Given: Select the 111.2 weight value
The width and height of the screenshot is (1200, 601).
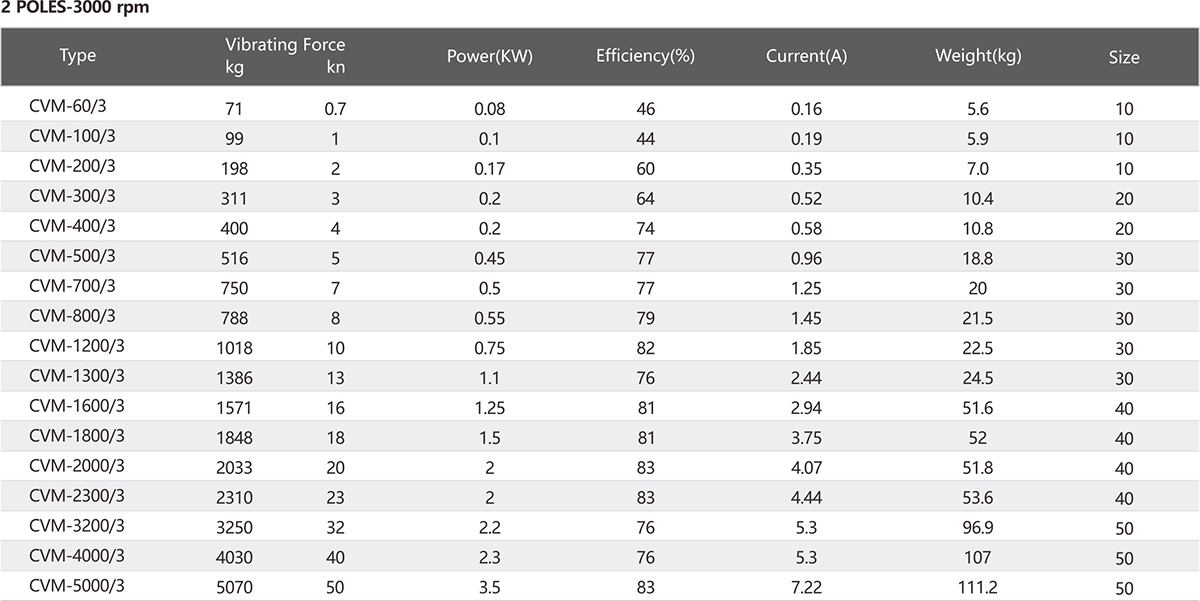Looking at the screenshot, I should (x=978, y=589).
